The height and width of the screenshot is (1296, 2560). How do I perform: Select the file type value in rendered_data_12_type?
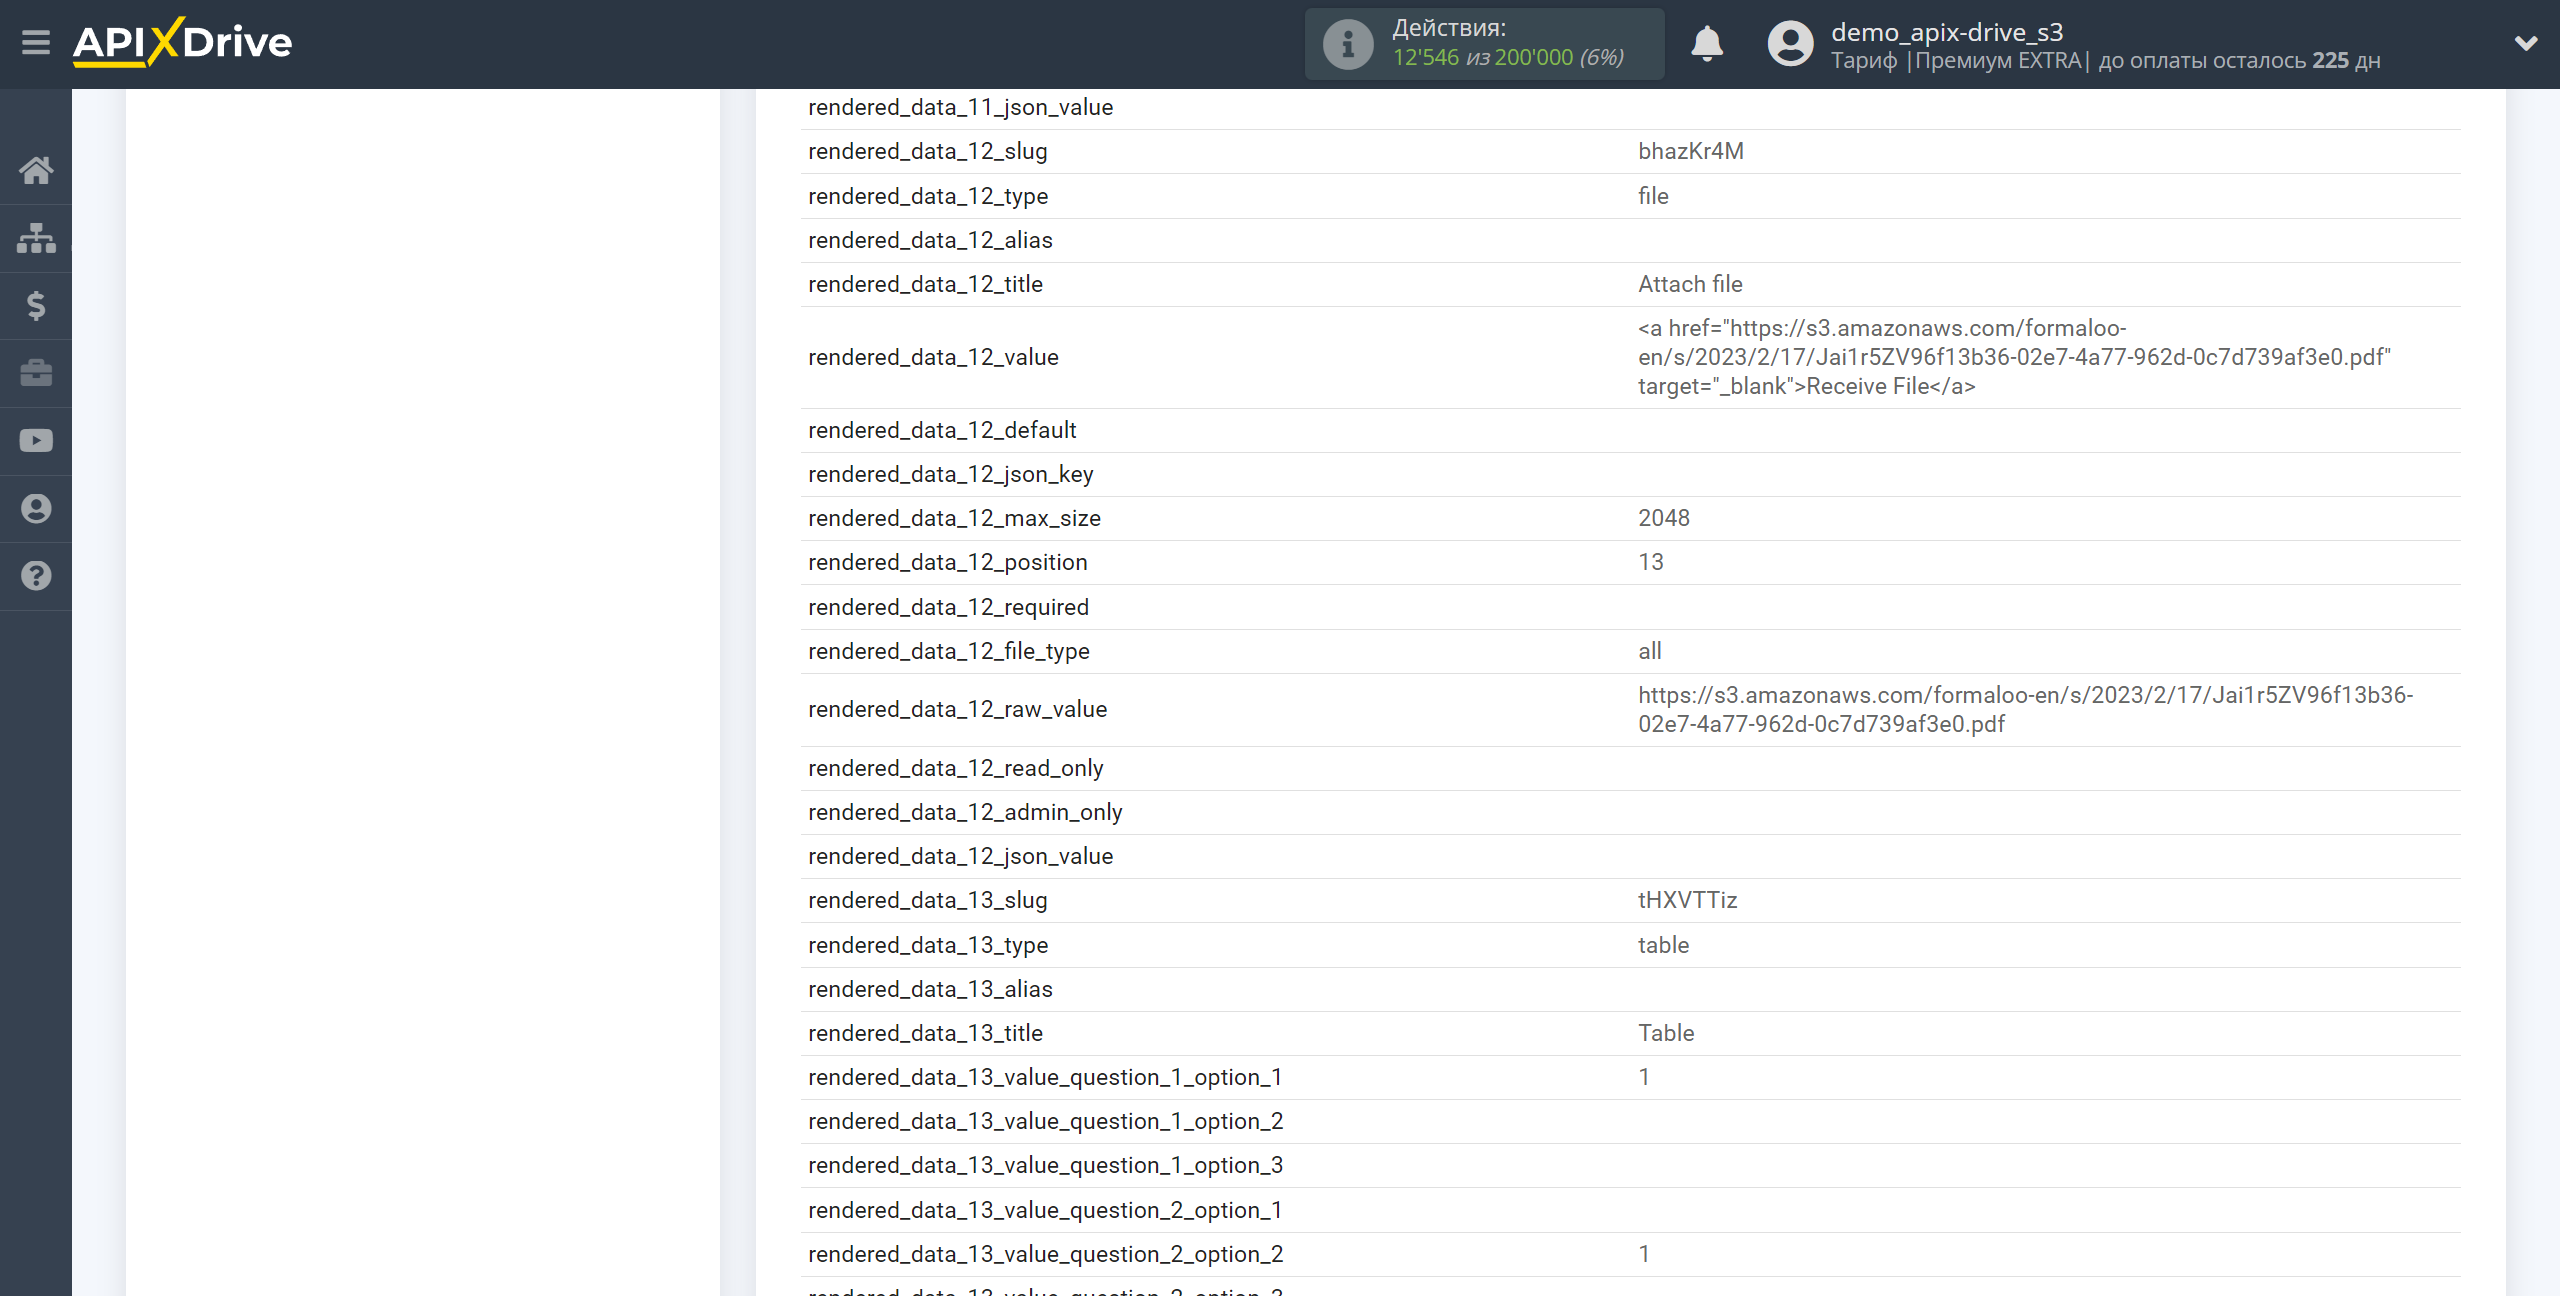[x=1653, y=196]
